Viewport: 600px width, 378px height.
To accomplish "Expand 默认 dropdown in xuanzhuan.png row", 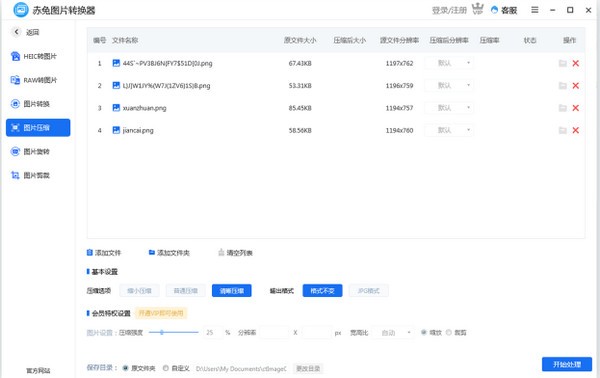I will (x=449, y=108).
